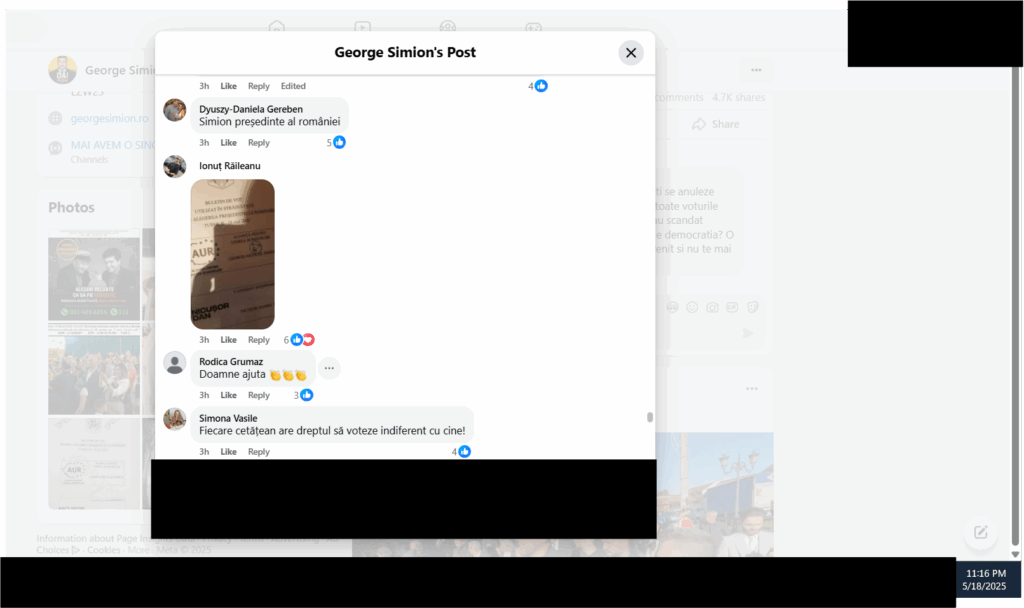This screenshot has height=608, width=1024.
Task: Open Ionuț Răileanu's profile name link
Action: tap(230, 166)
